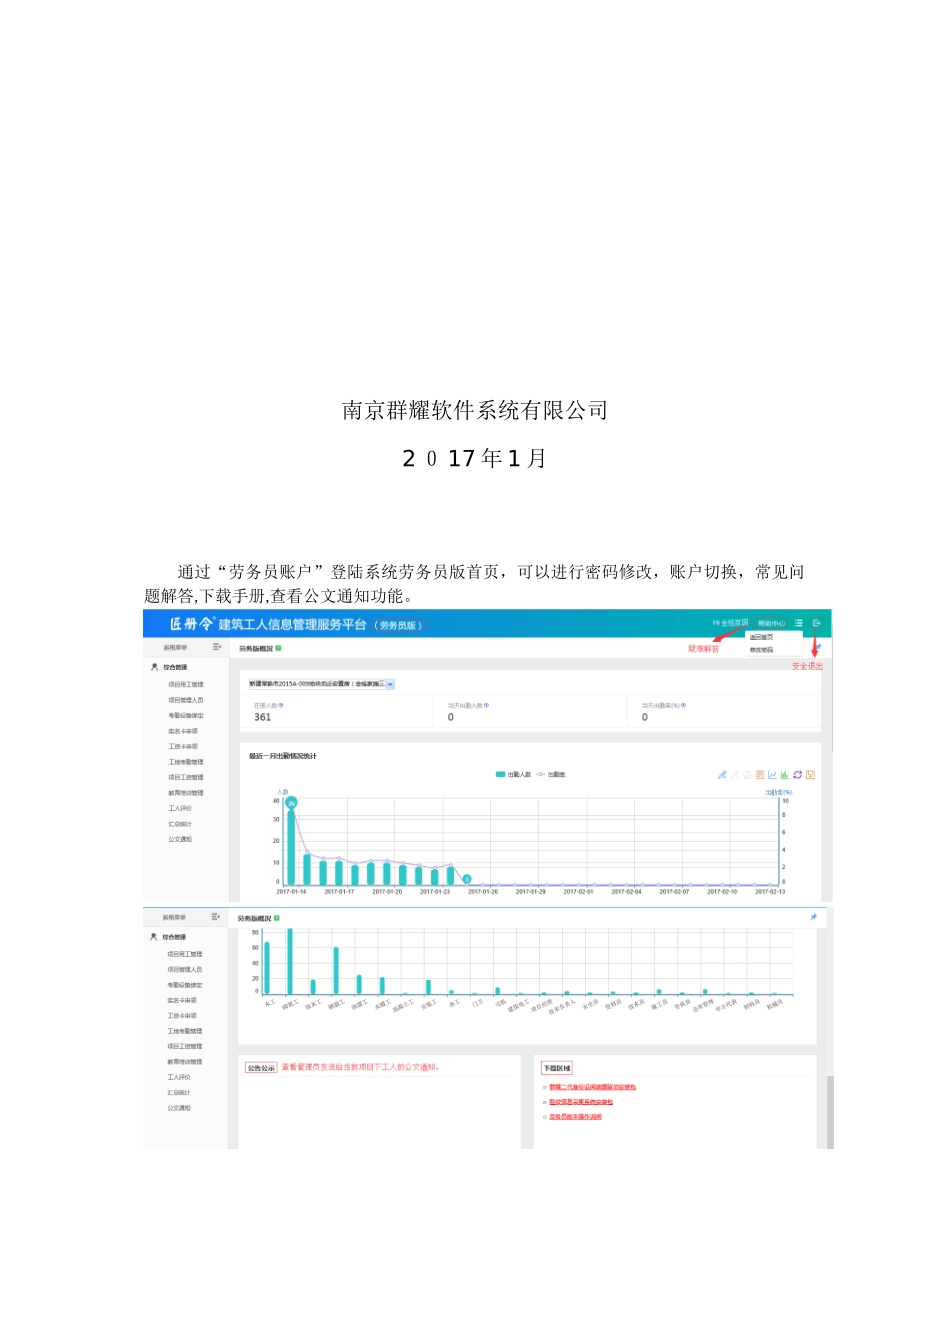950x1344 pixels.
Task: Click the chart clear-marks icon
Action: pos(747,775)
